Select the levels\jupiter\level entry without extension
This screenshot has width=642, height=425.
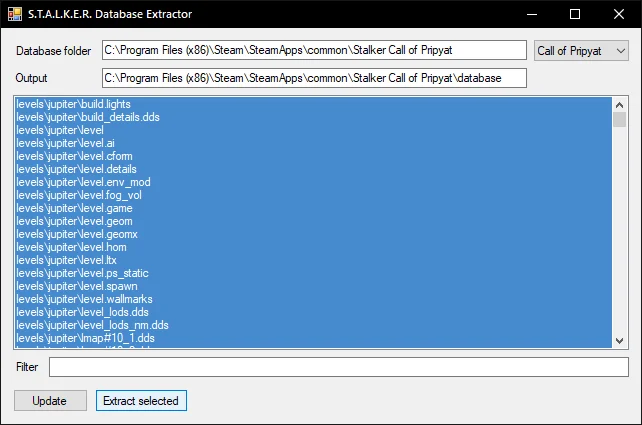(x=313, y=130)
